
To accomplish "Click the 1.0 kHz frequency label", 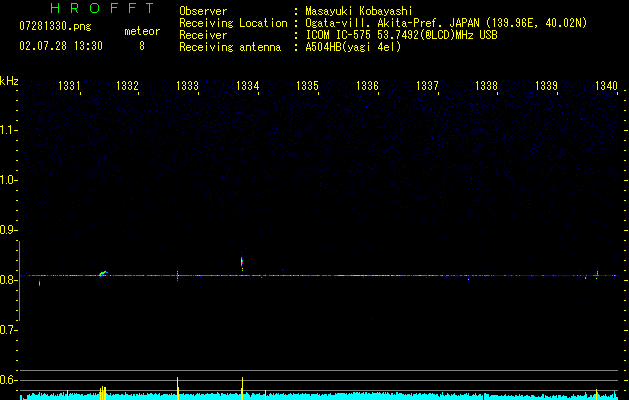I will coord(8,180).
